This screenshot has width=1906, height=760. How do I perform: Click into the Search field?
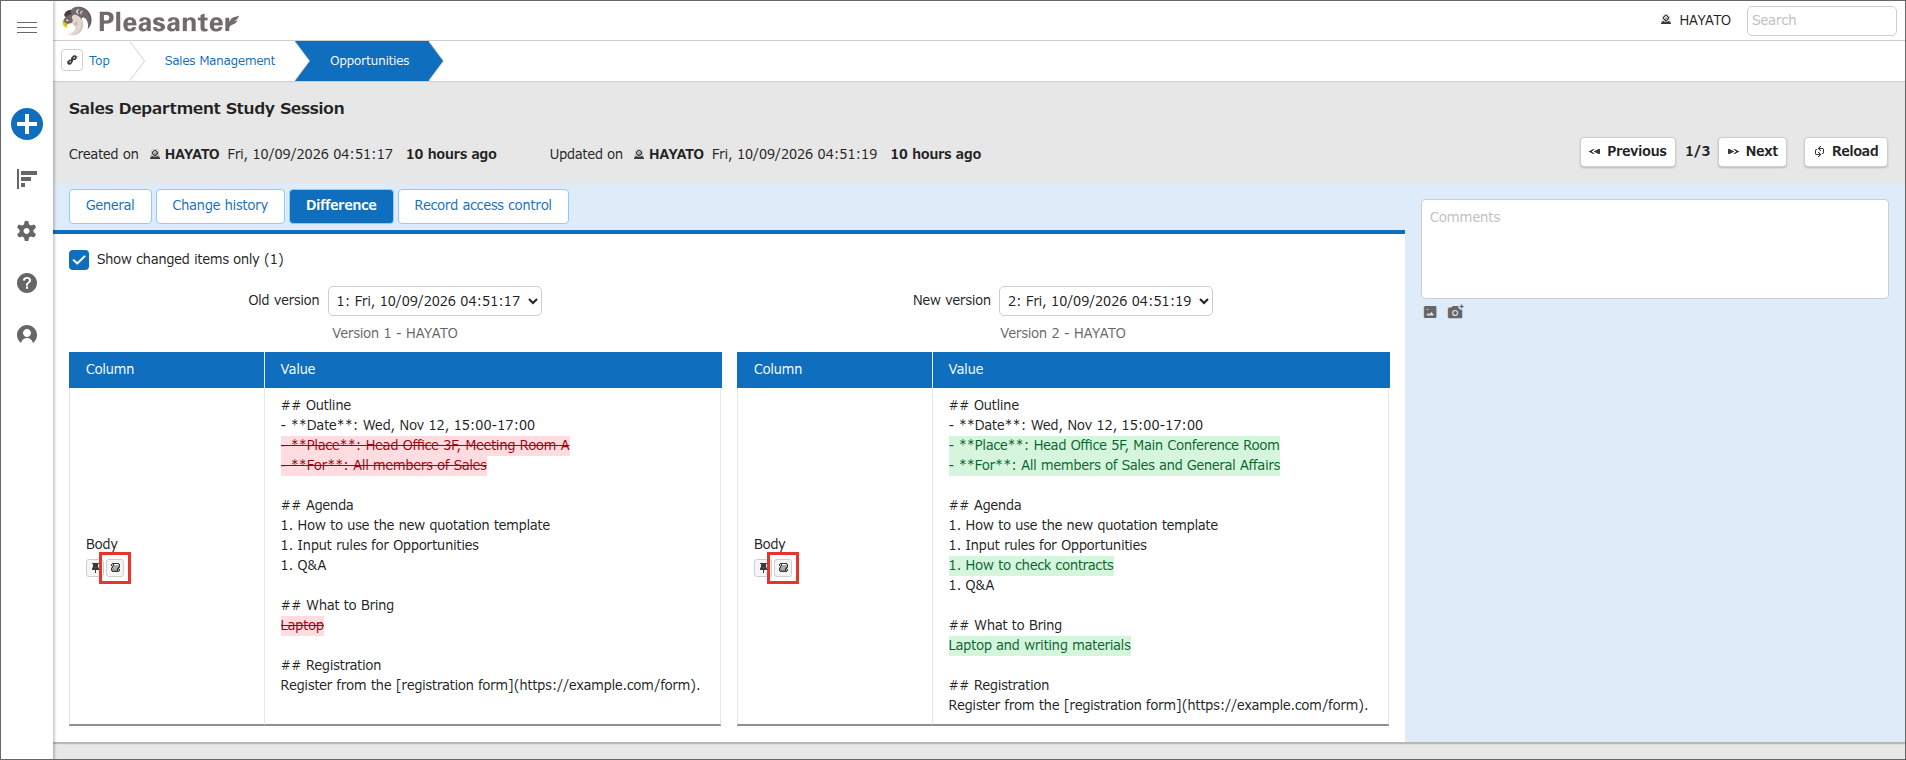coord(1821,20)
